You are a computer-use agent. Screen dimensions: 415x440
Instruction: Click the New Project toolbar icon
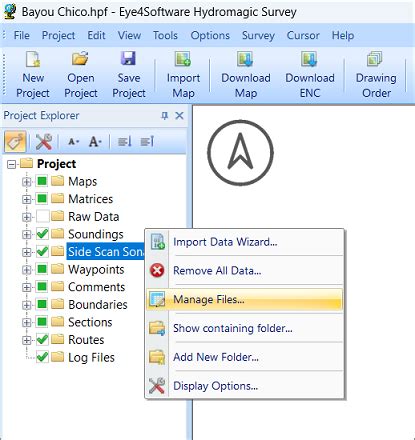(33, 60)
